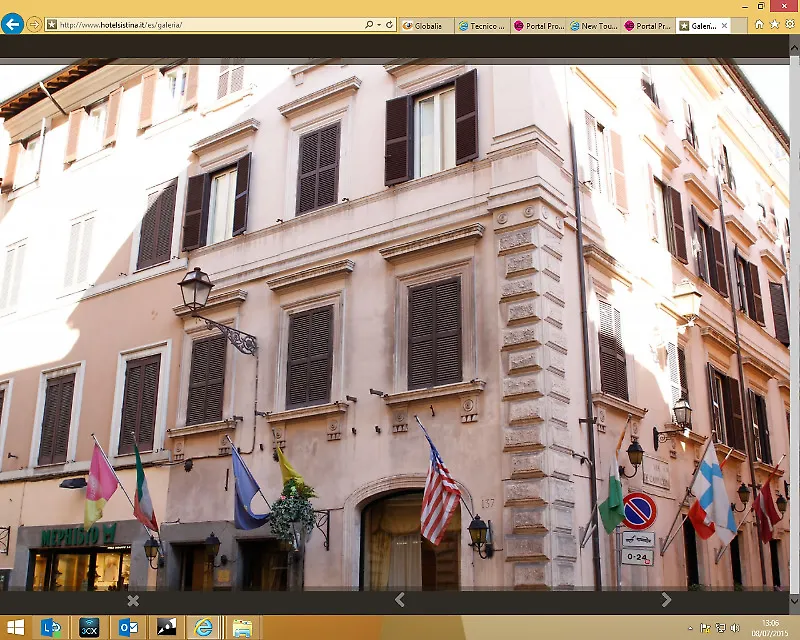Click the volume speaker tray icon
Screen dimensions: 800x640
click(x=735, y=628)
